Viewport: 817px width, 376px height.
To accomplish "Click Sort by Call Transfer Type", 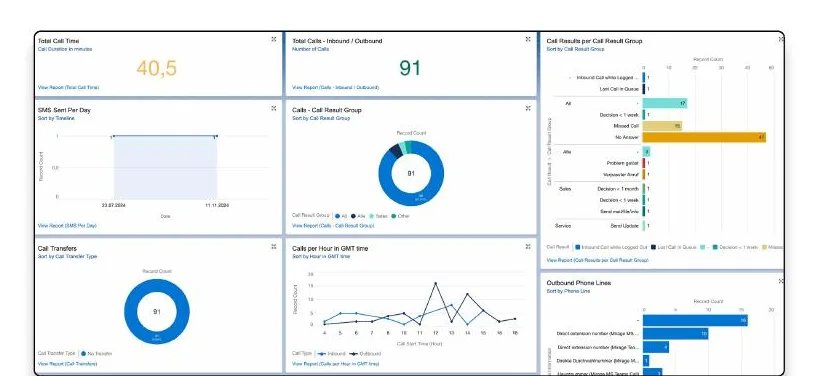I will pos(67,256).
